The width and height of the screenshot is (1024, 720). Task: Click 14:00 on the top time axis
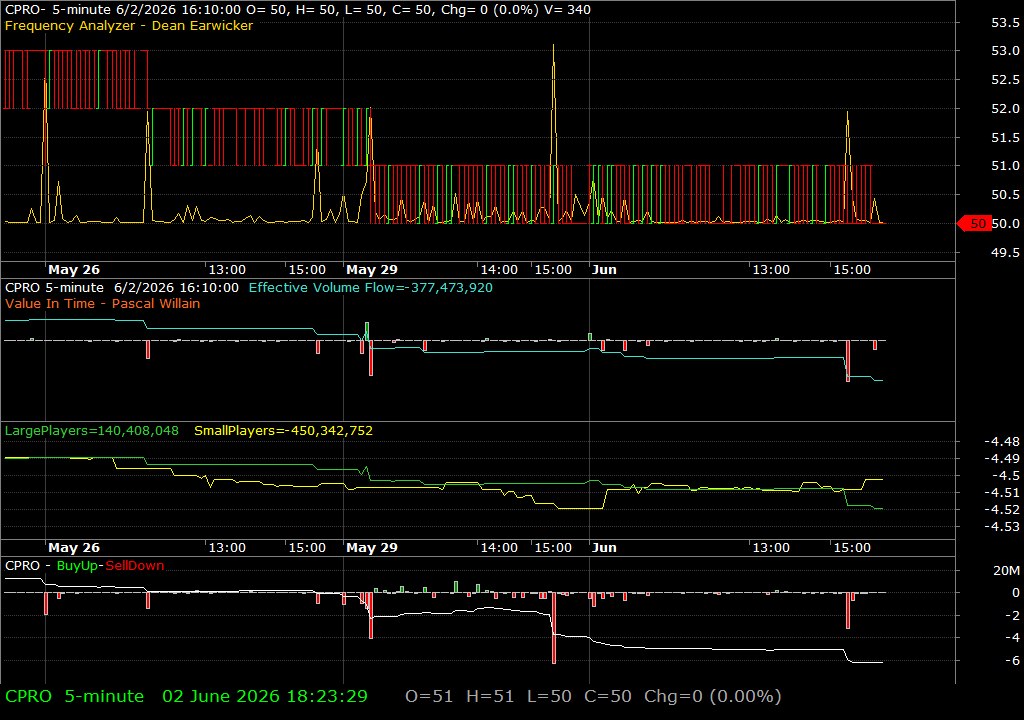coord(499,270)
